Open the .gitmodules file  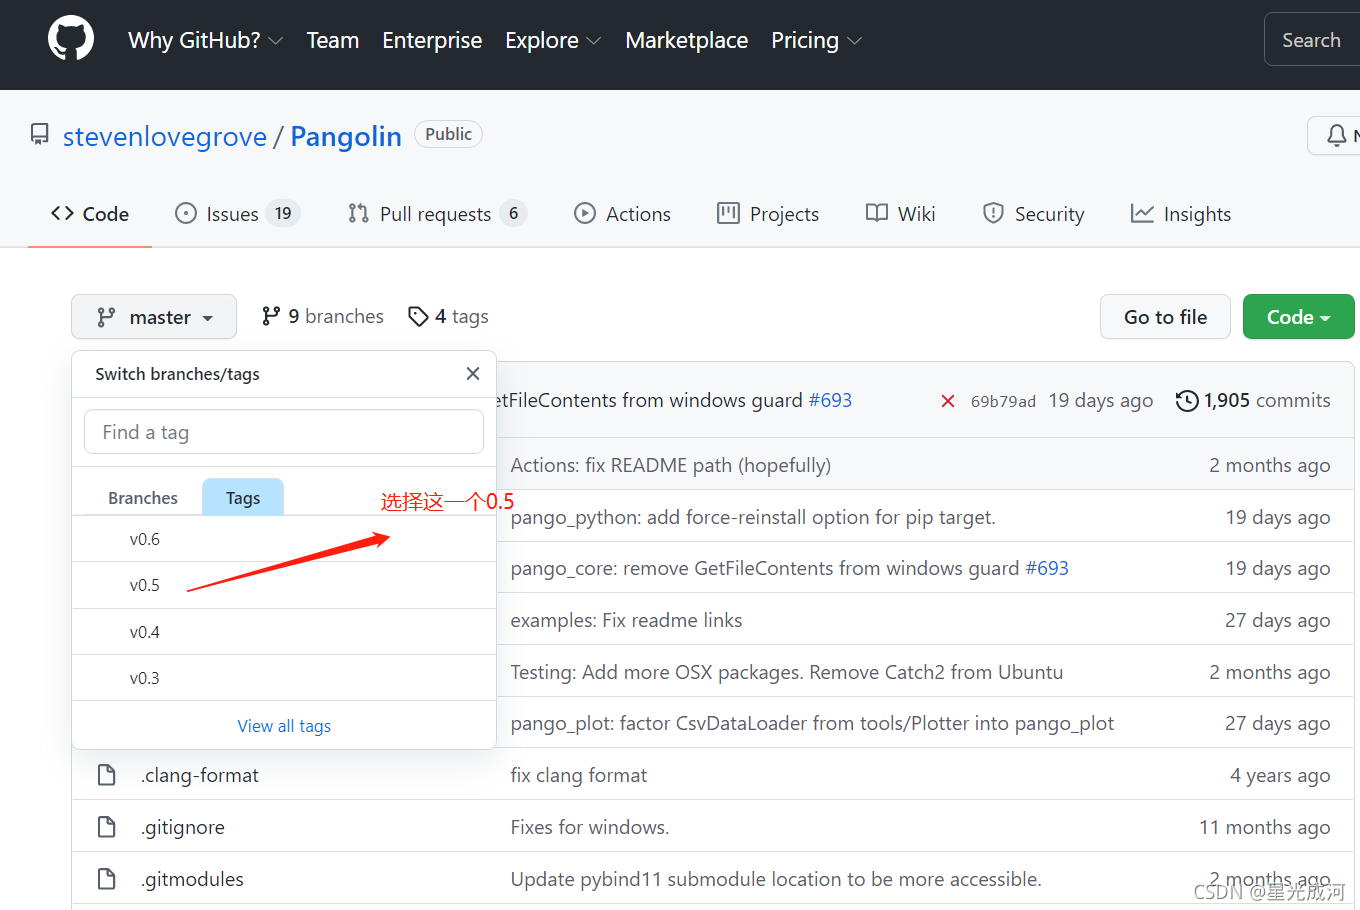click(192, 879)
